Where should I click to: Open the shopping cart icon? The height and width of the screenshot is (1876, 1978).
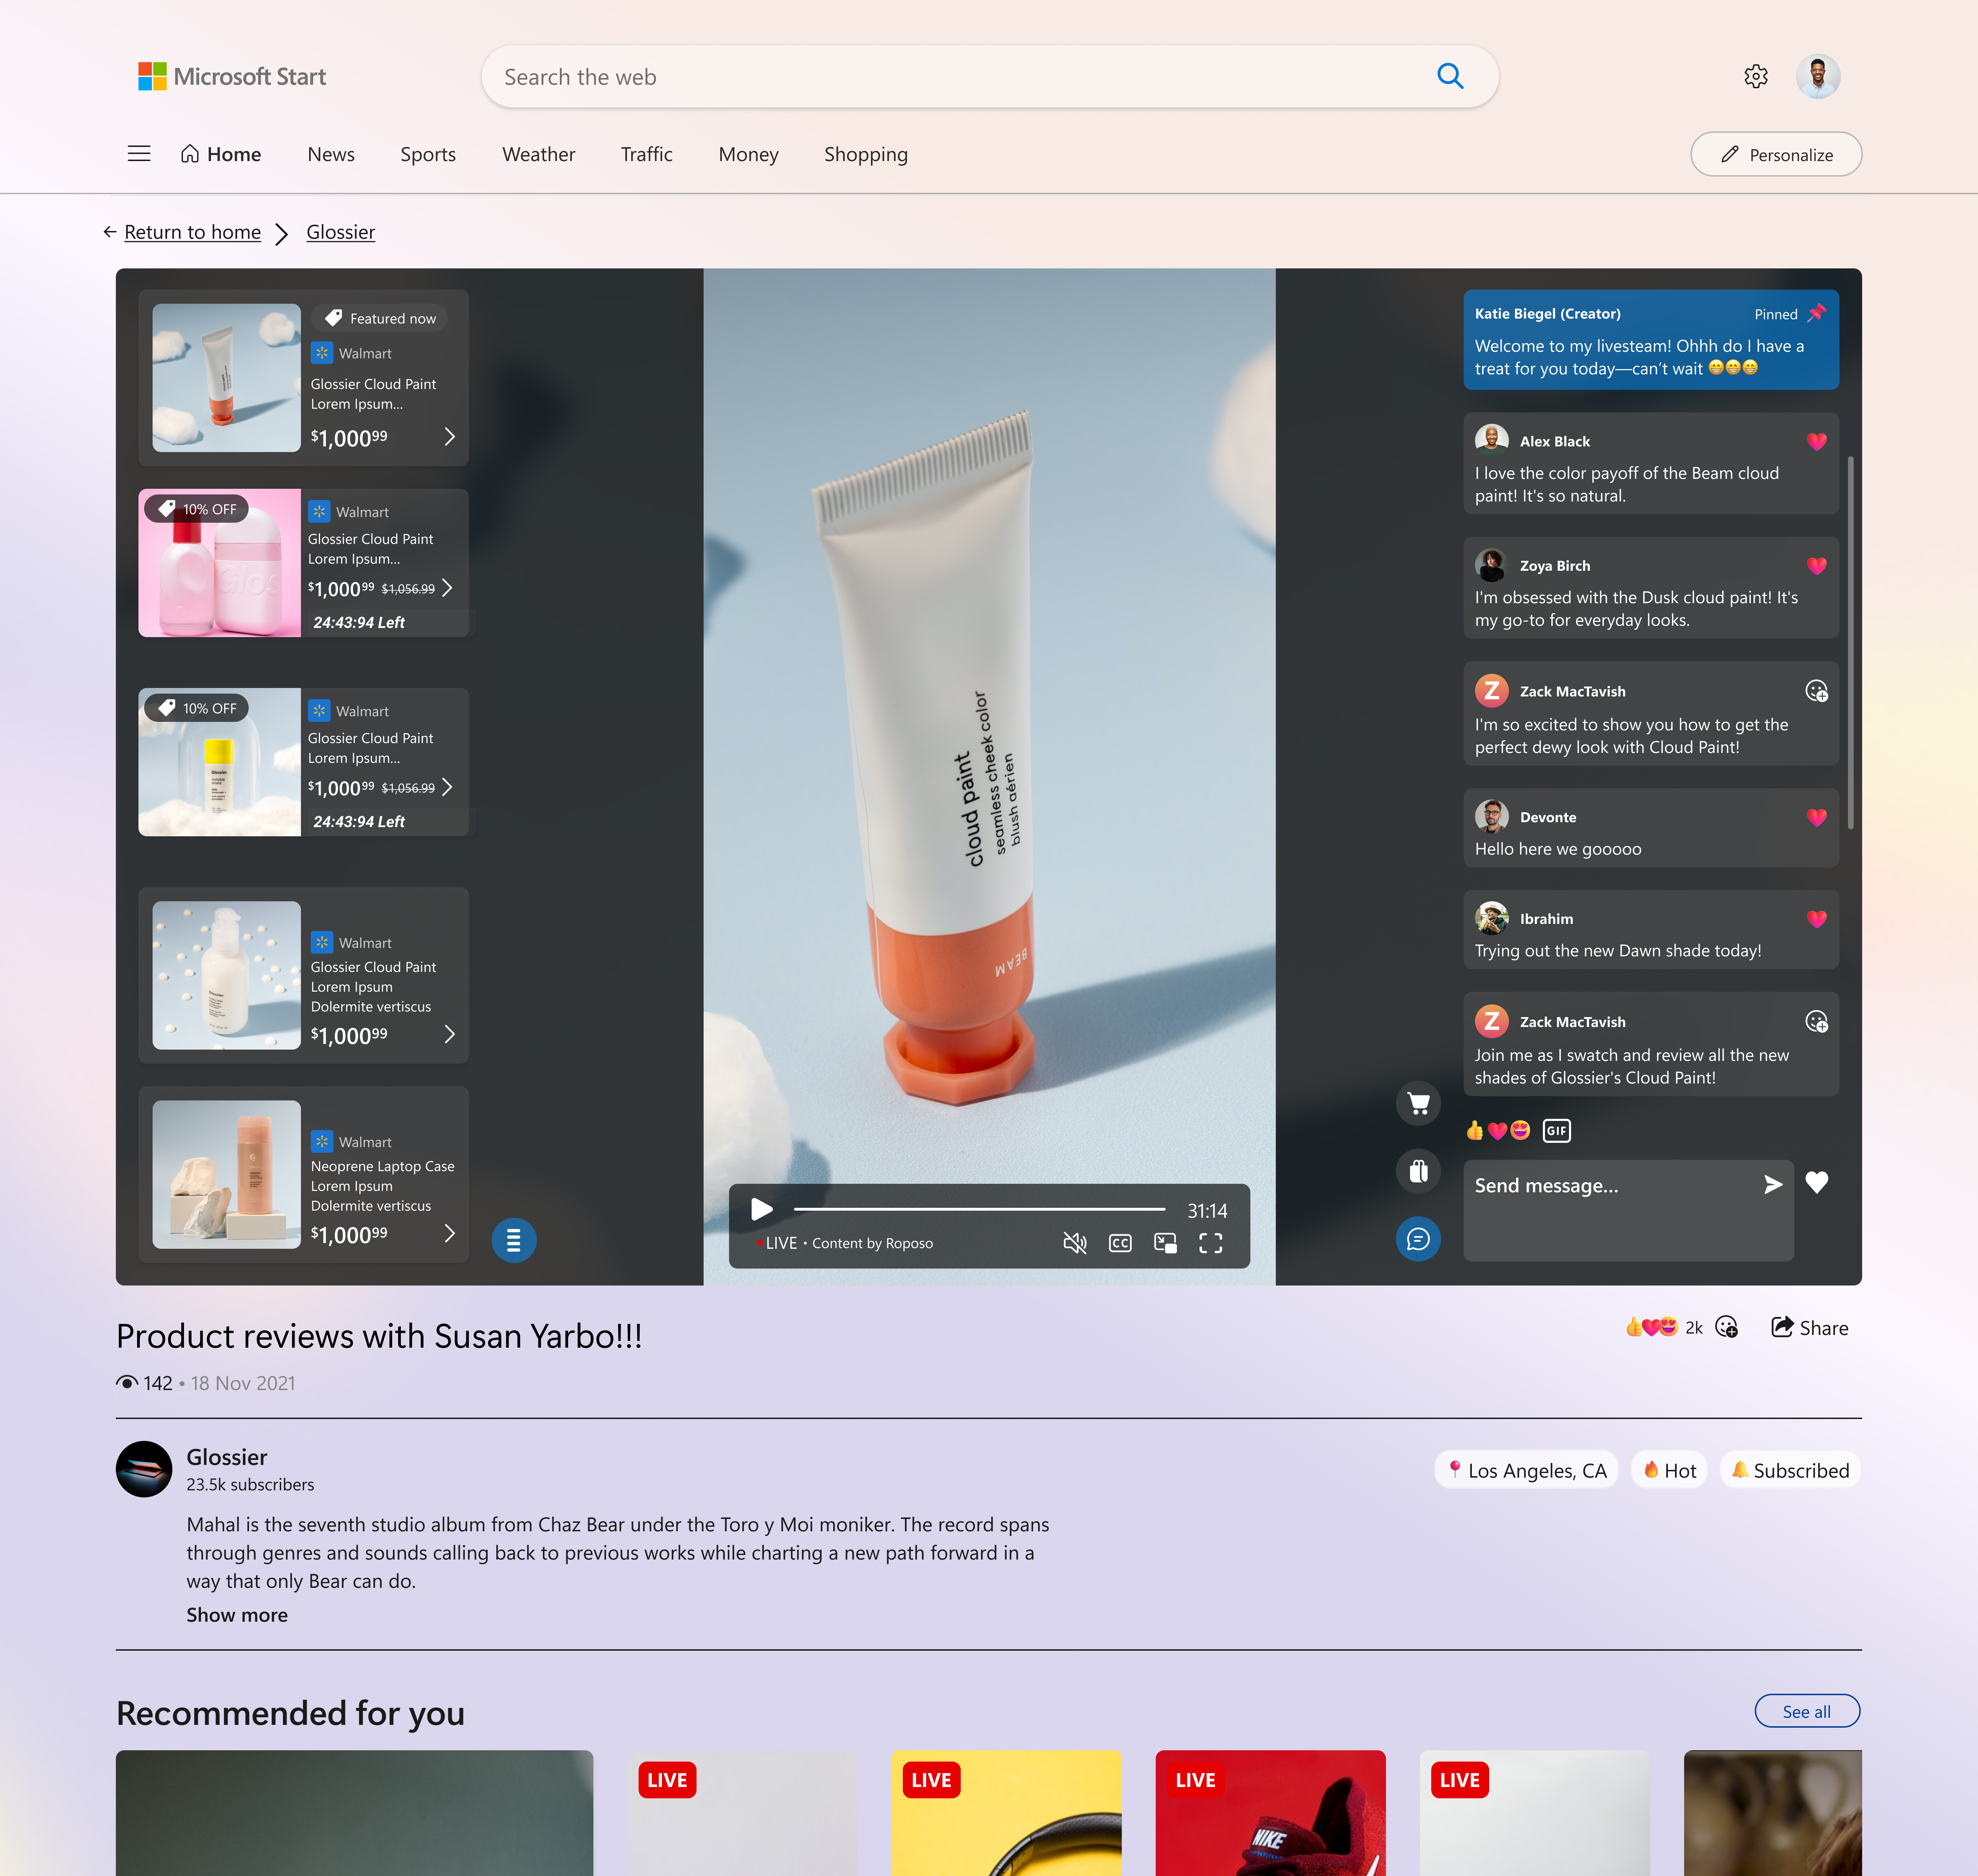[x=1418, y=1103]
